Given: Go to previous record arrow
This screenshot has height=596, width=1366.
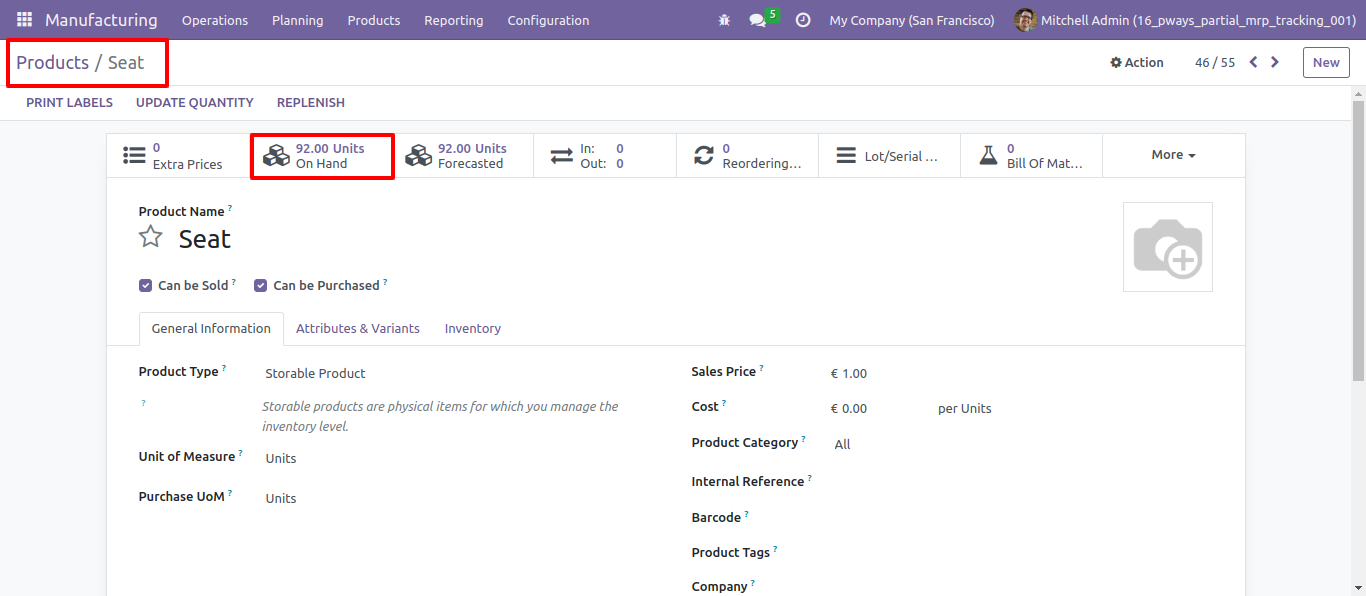Looking at the screenshot, I should click(x=1253, y=62).
